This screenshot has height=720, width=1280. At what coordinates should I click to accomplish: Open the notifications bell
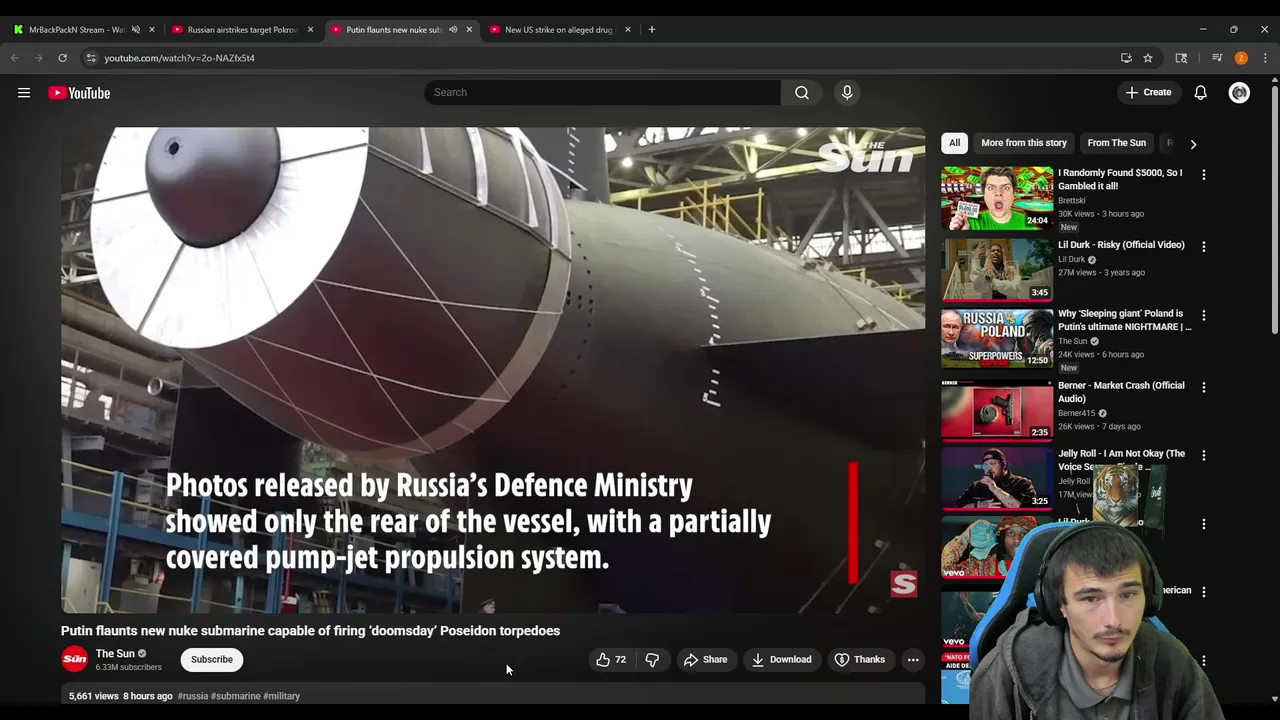pyautogui.click(x=1200, y=92)
